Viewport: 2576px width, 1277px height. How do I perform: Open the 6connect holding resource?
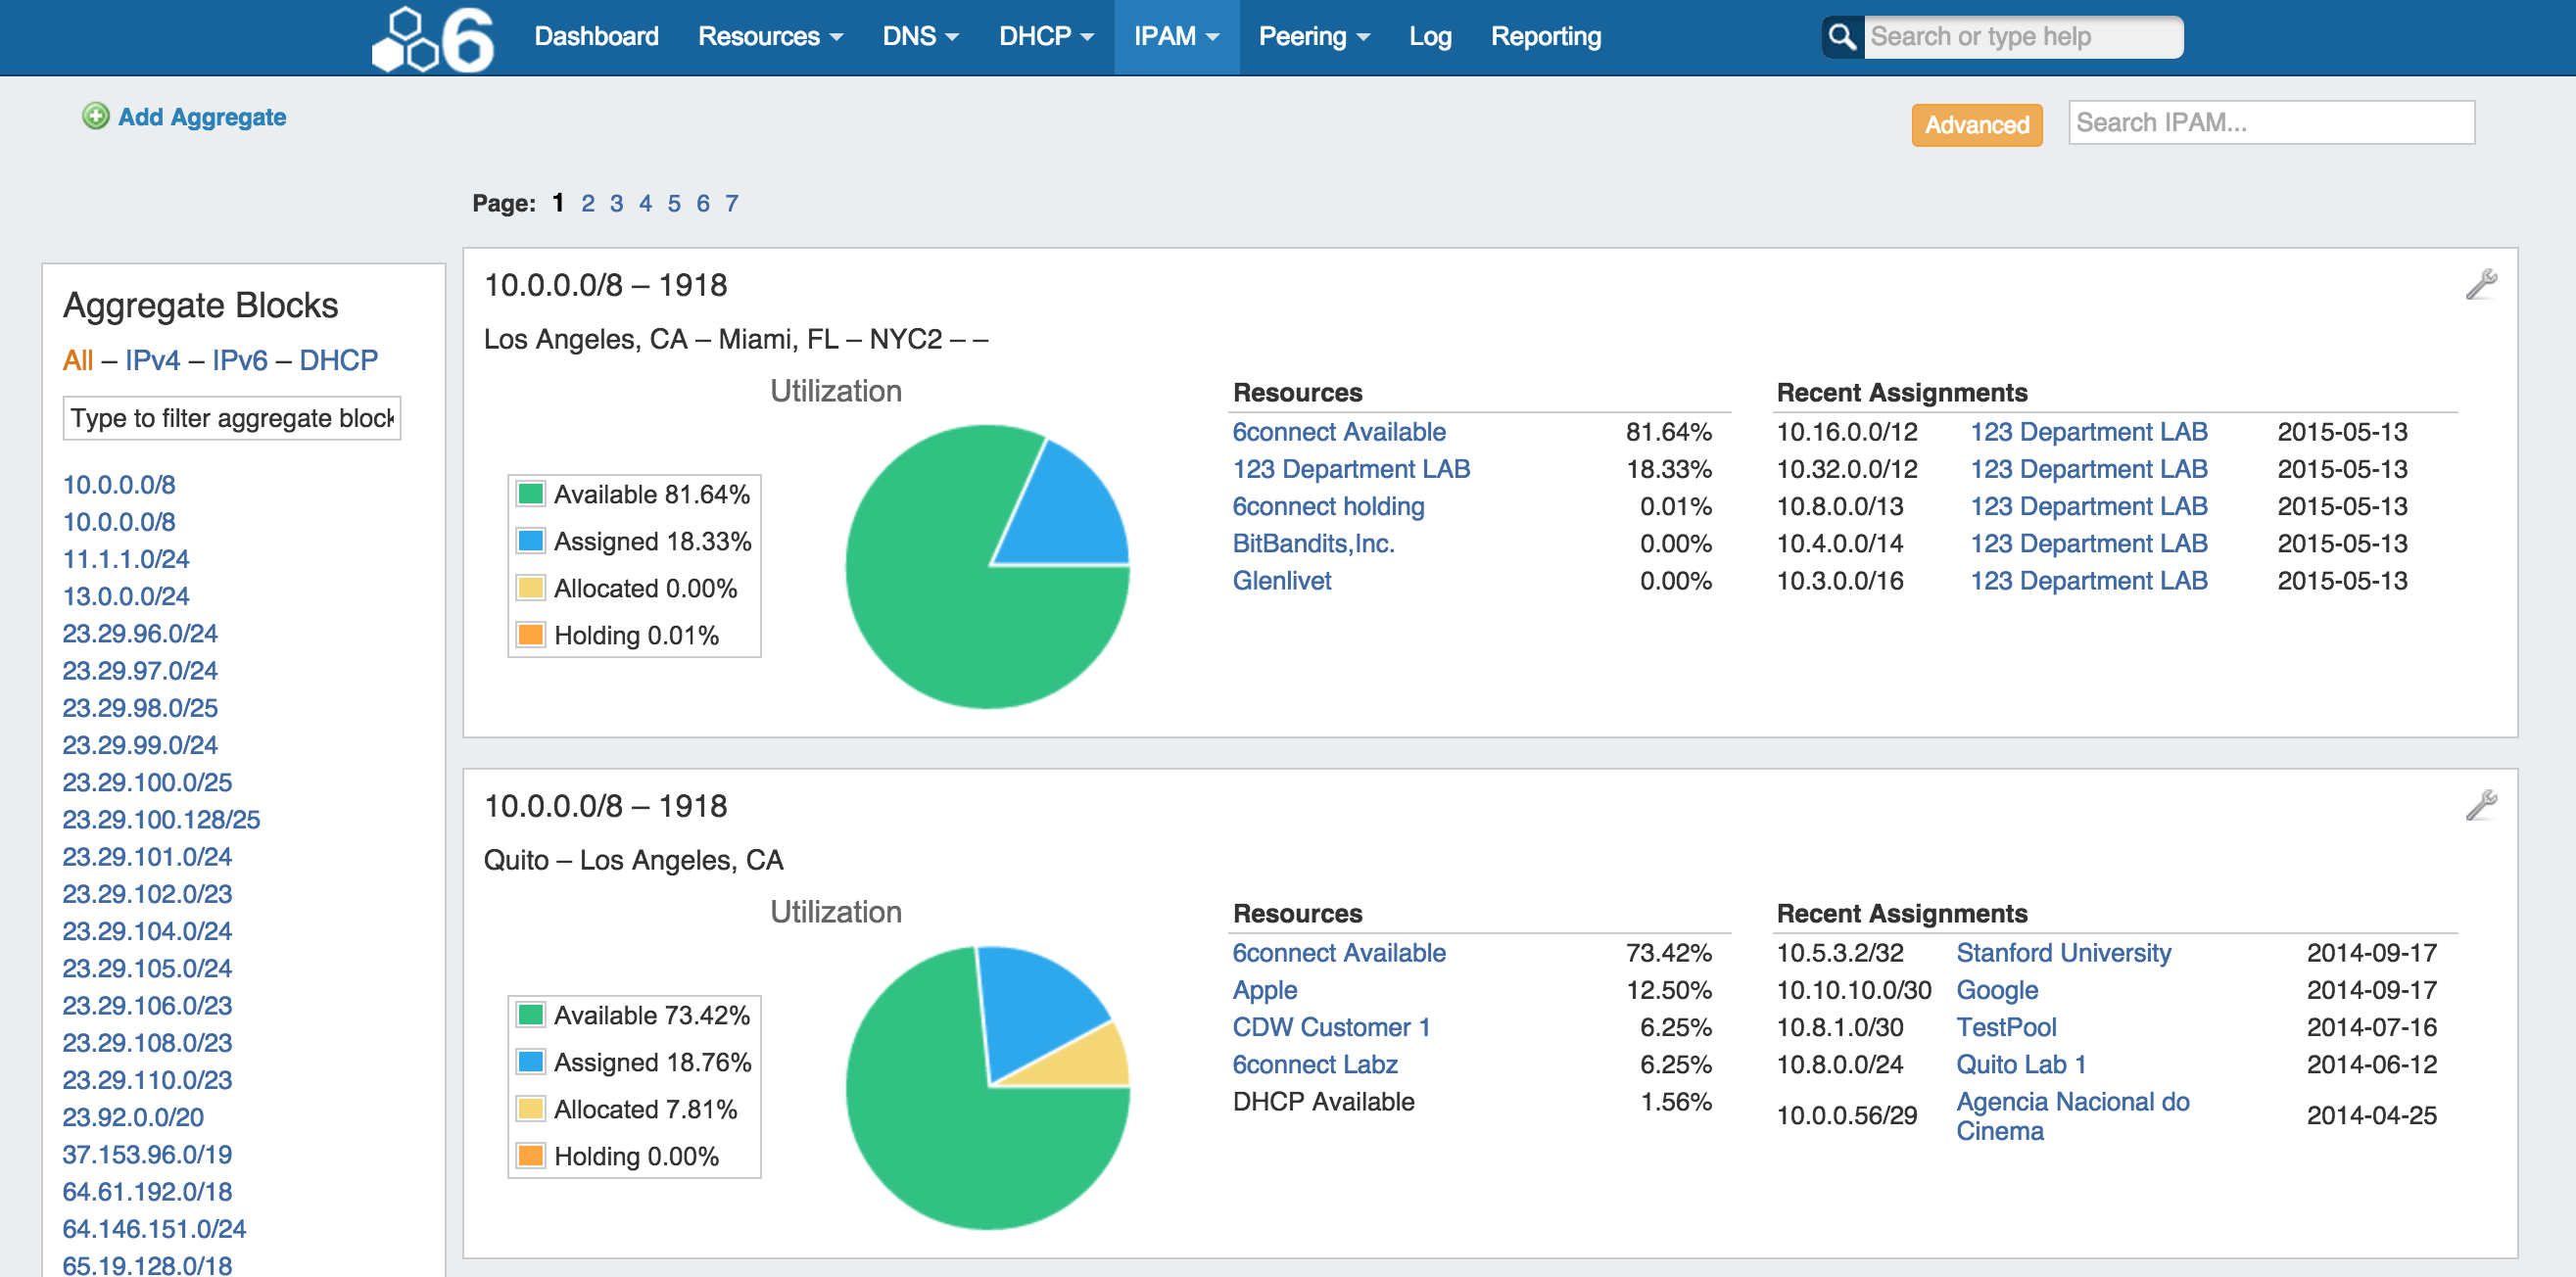click(x=1328, y=506)
